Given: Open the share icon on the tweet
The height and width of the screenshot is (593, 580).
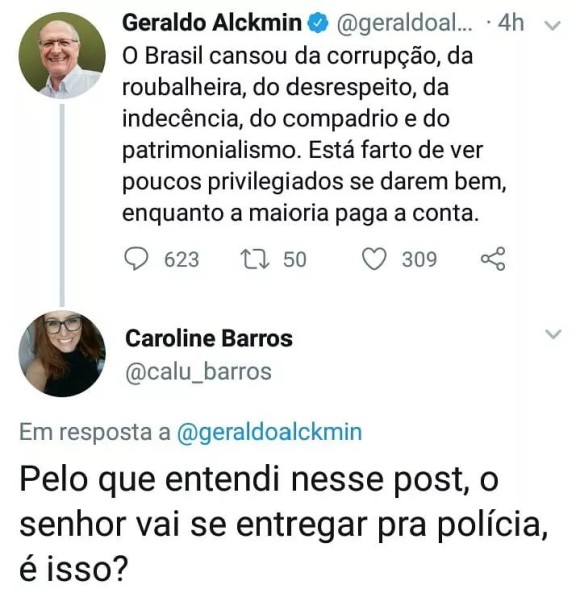Looking at the screenshot, I should click(x=493, y=259).
